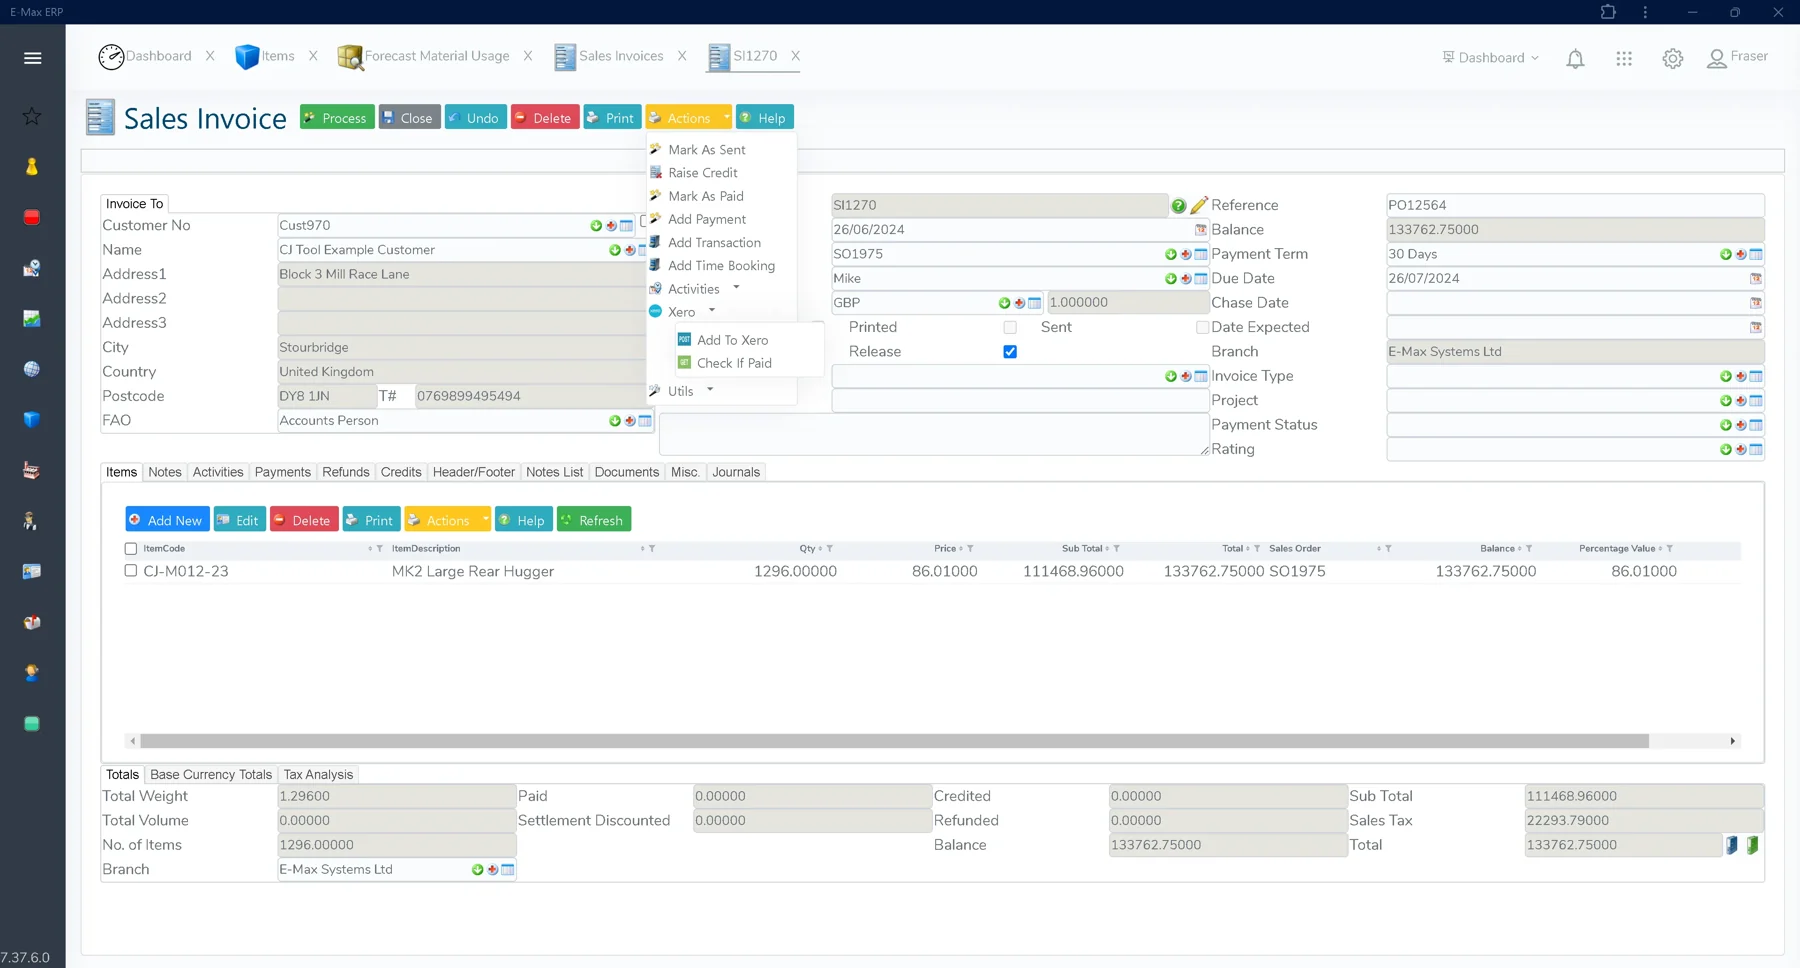Expand the top Actions dropdown arrow
Screen dimensions: 1800x968
[726, 118]
